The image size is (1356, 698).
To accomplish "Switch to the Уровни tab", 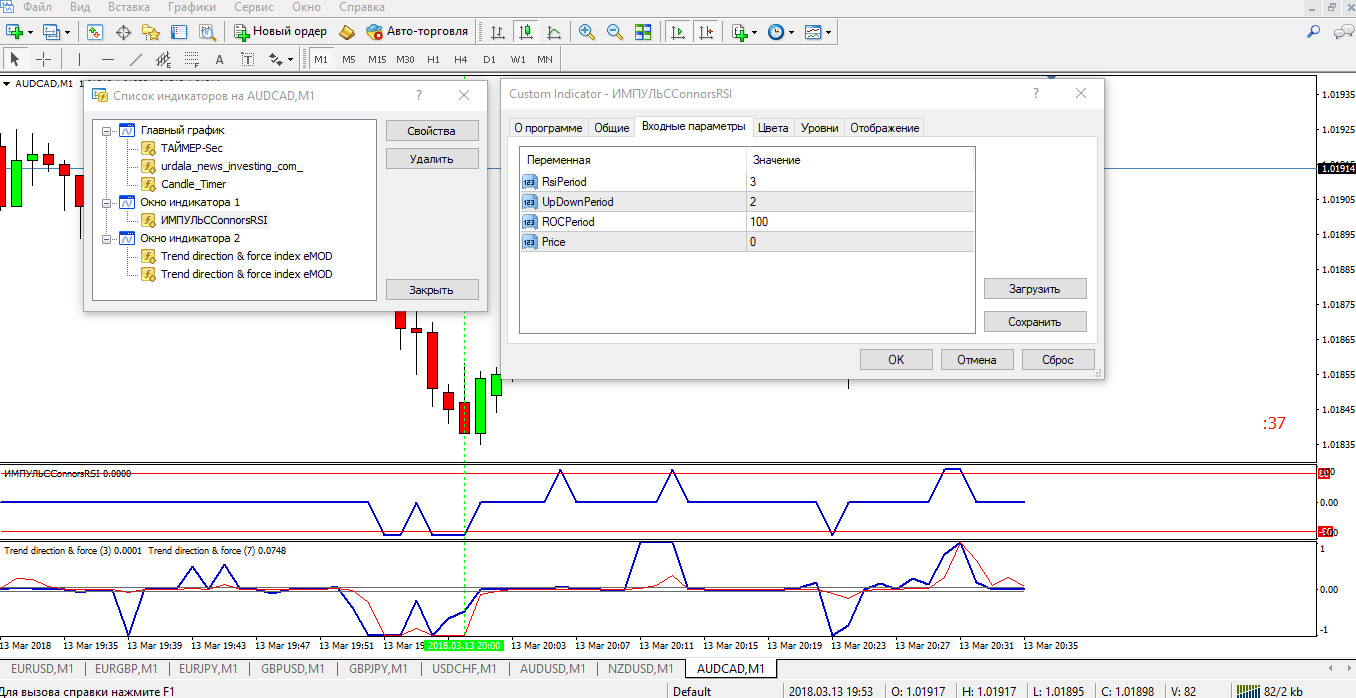I will (820, 128).
